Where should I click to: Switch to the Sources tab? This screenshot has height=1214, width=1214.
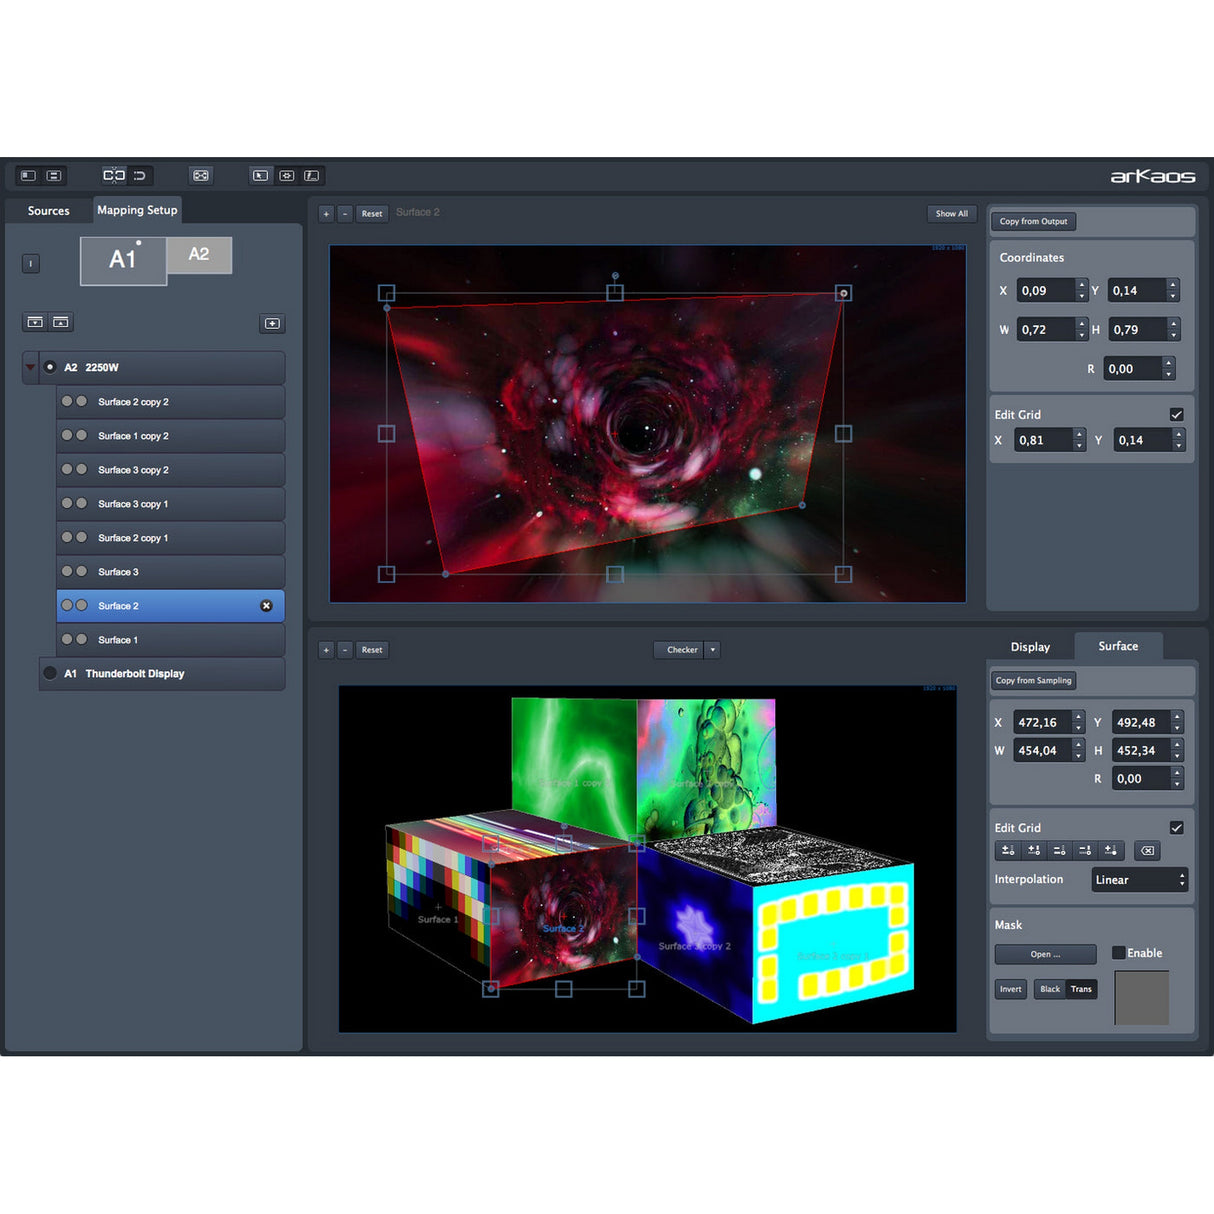[x=47, y=210]
